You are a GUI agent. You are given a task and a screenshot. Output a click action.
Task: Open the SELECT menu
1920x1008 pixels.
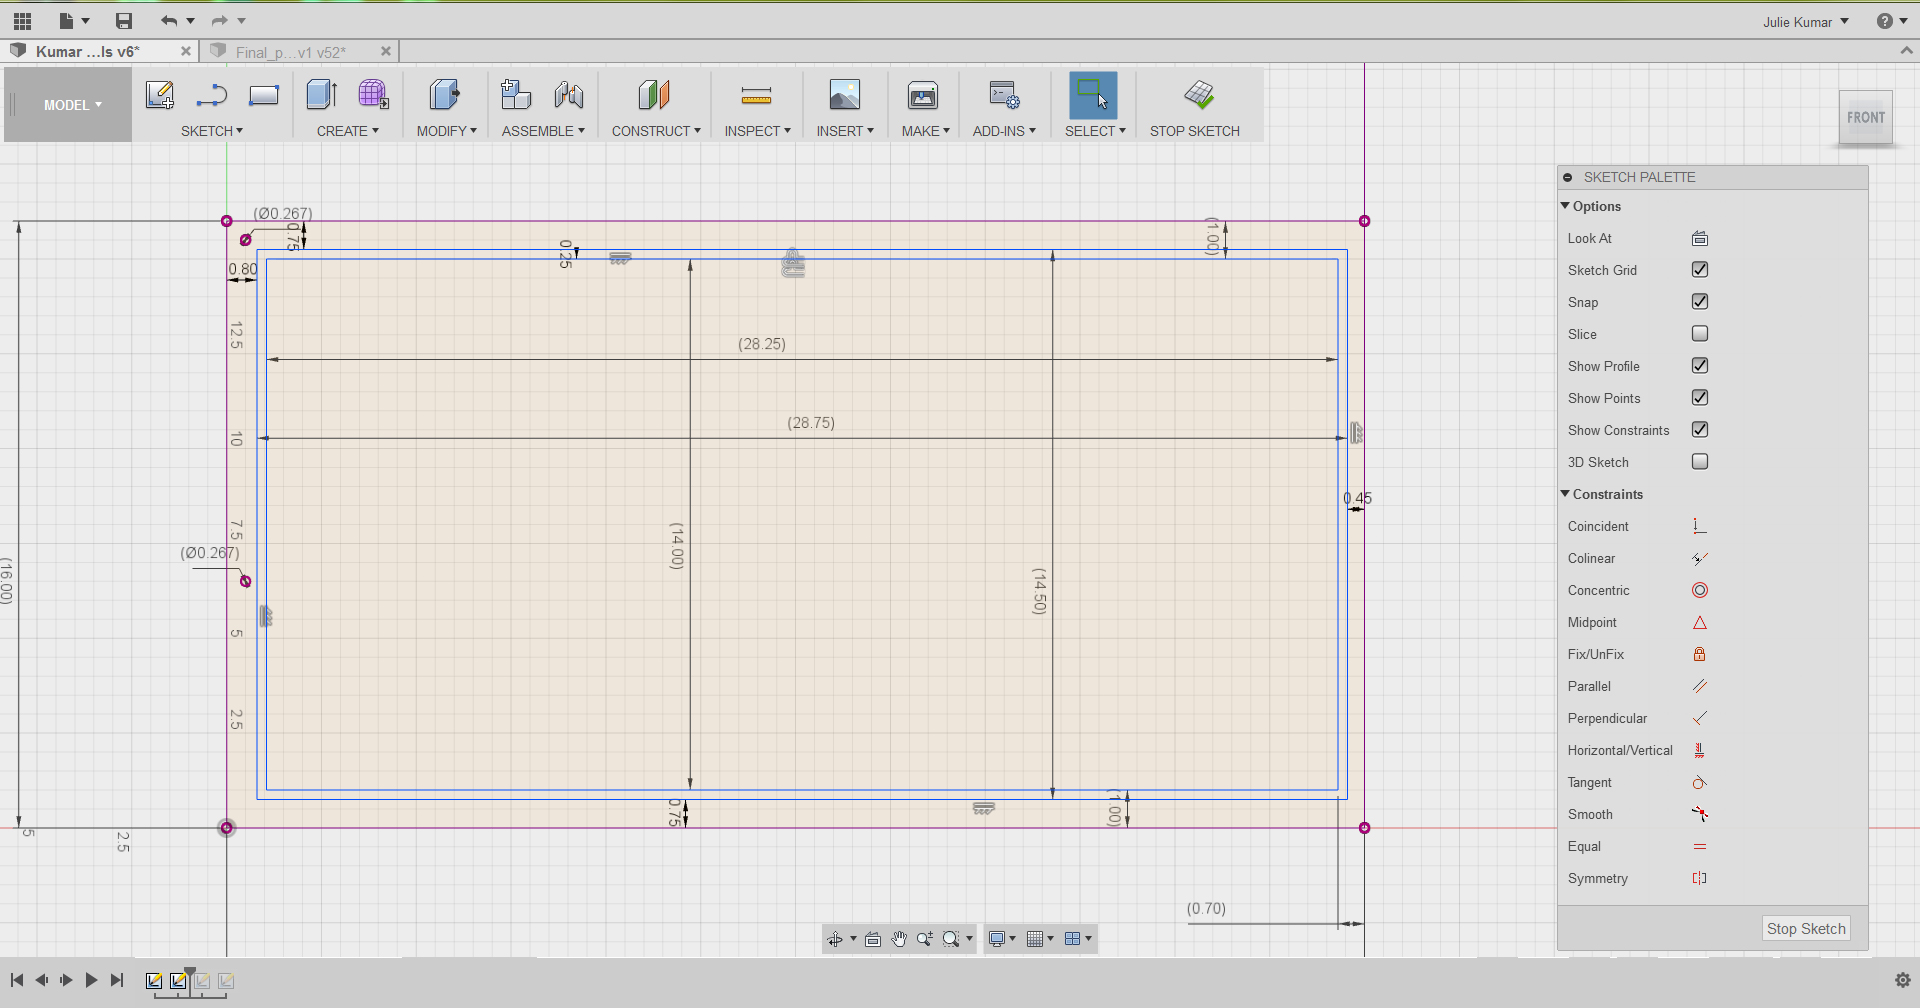coord(1095,131)
